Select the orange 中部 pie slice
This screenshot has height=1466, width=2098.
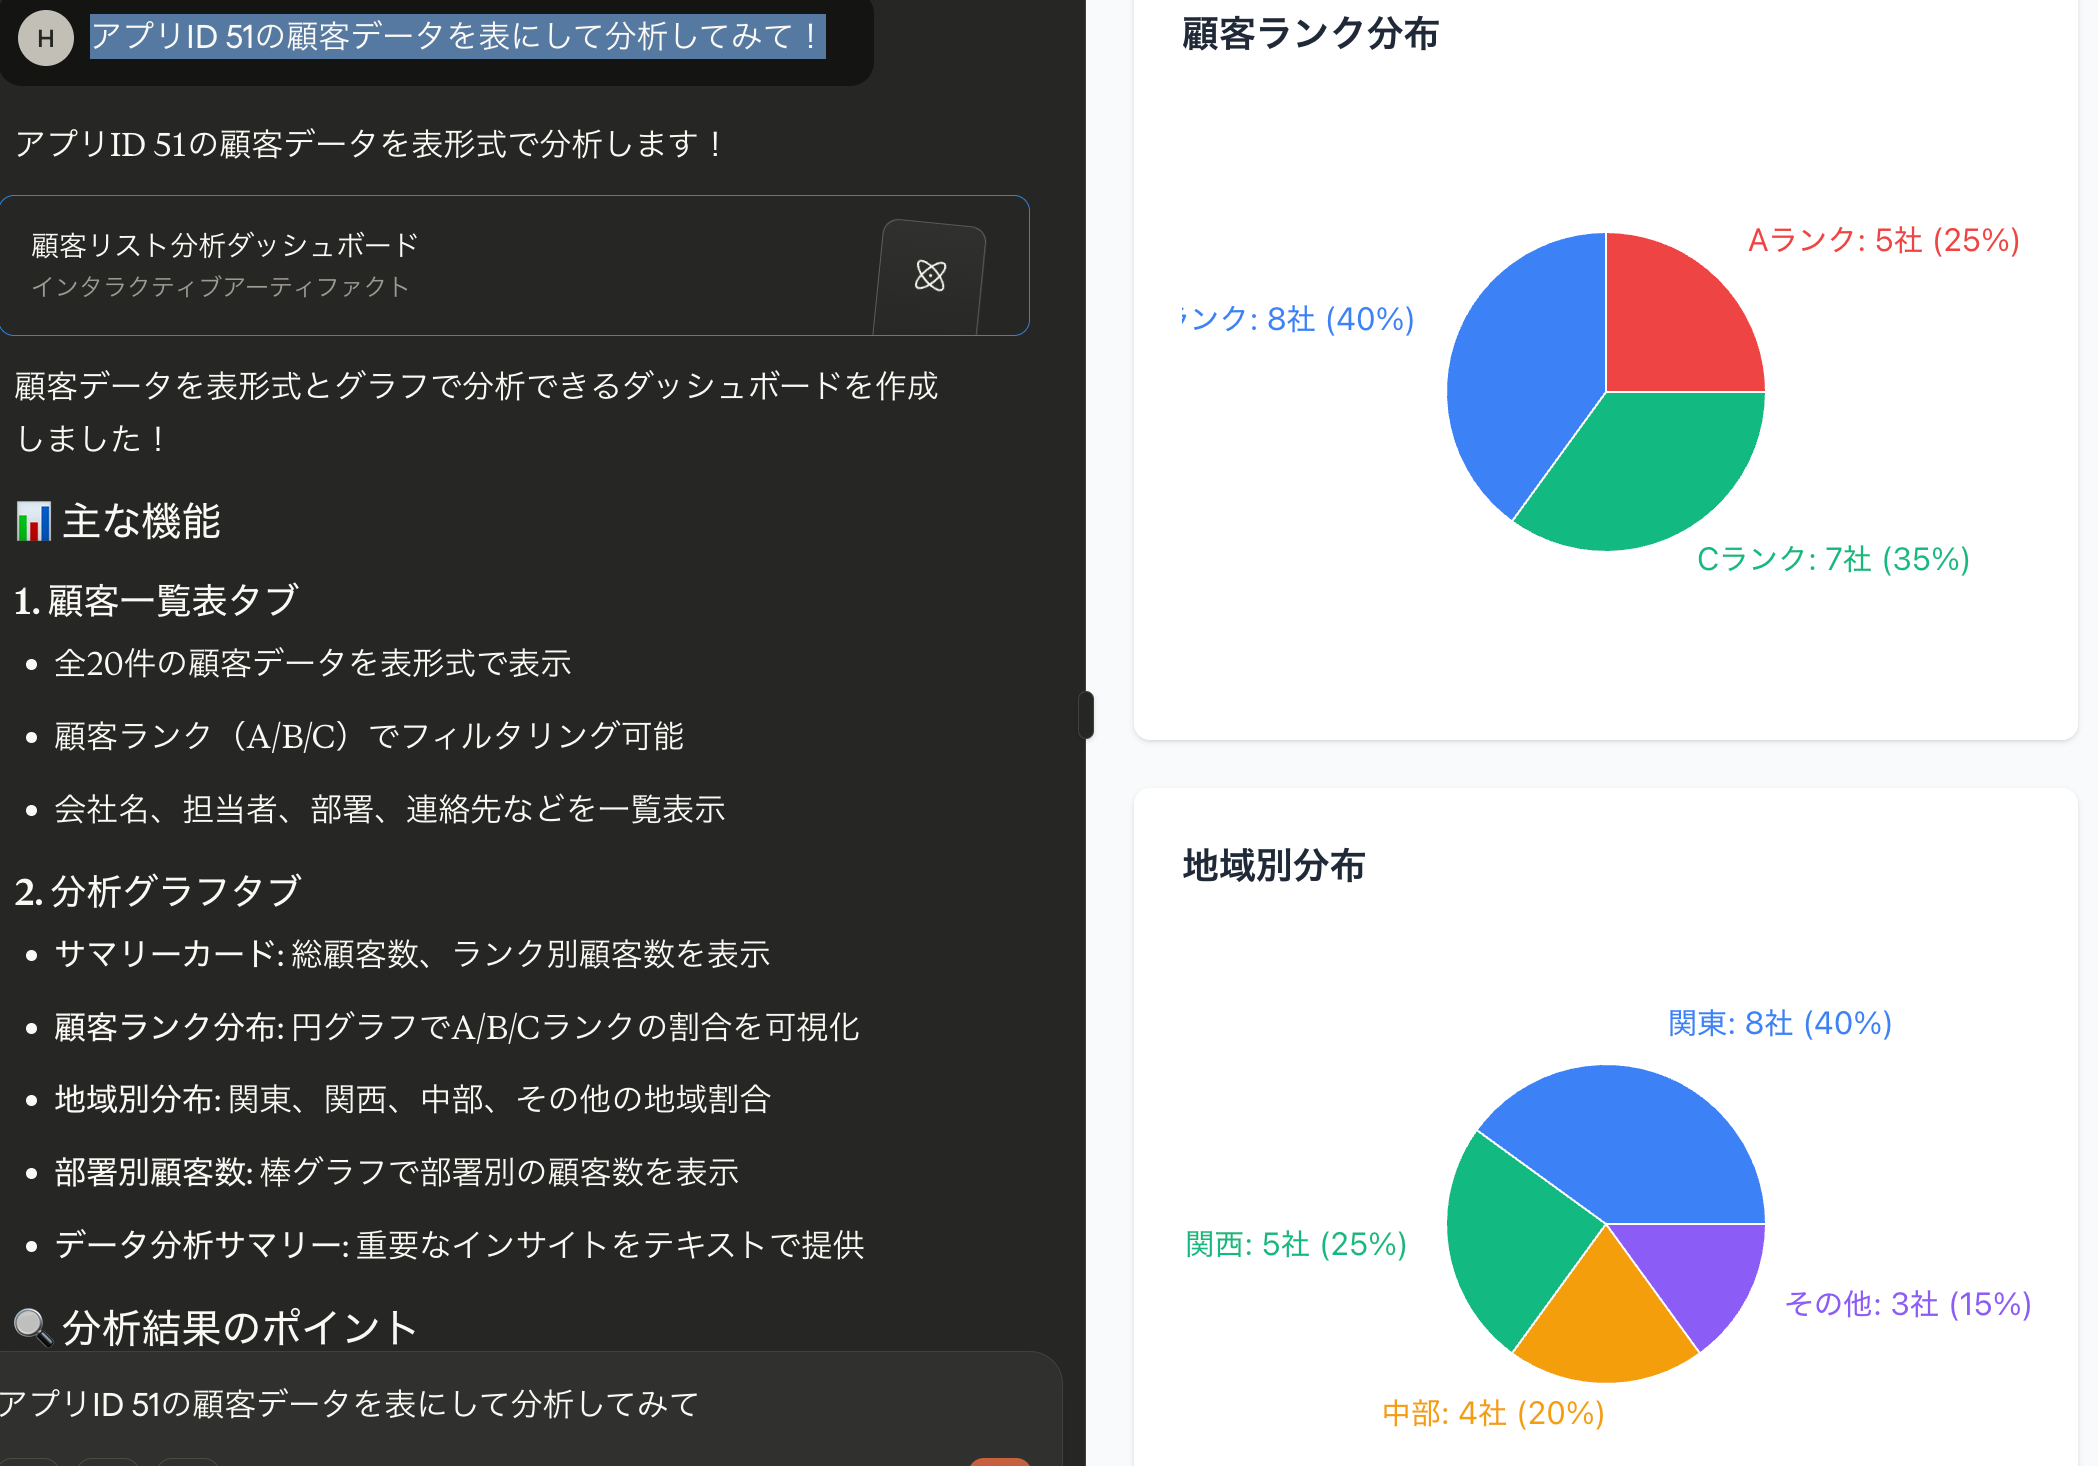[1605, 1320]
